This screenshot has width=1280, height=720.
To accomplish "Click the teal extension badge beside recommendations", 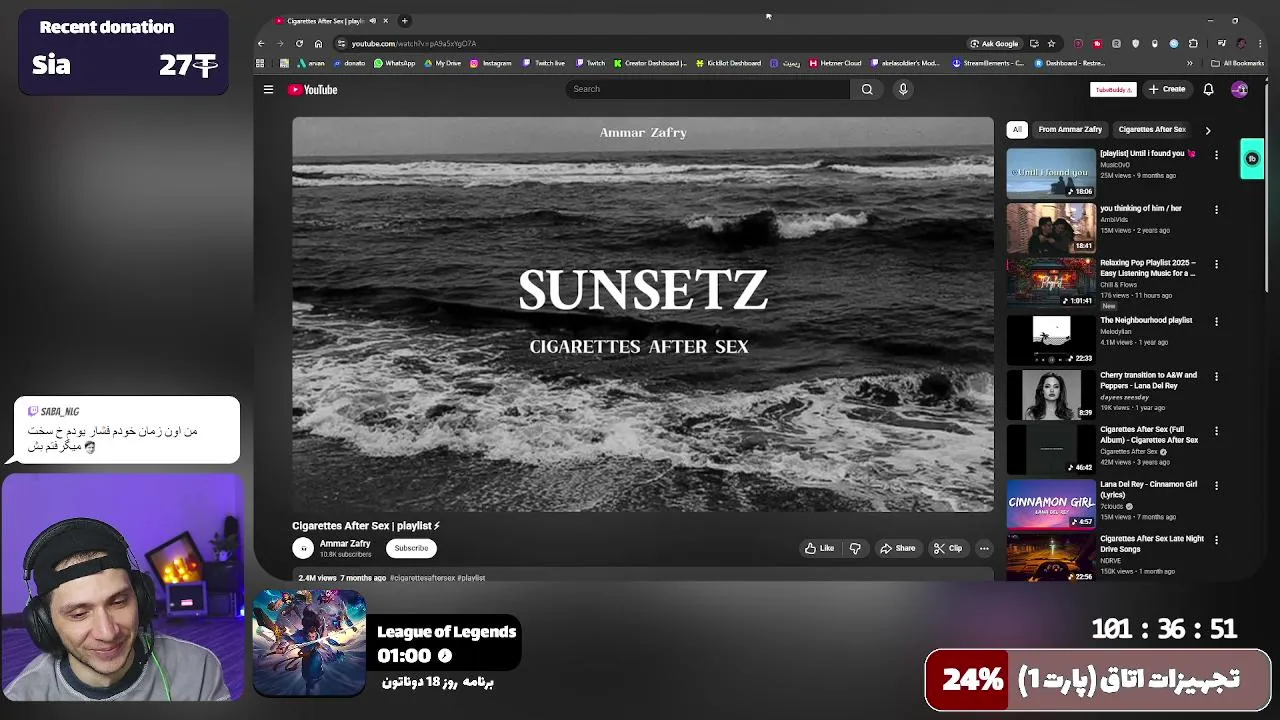I will click(x=1252, y=159).
